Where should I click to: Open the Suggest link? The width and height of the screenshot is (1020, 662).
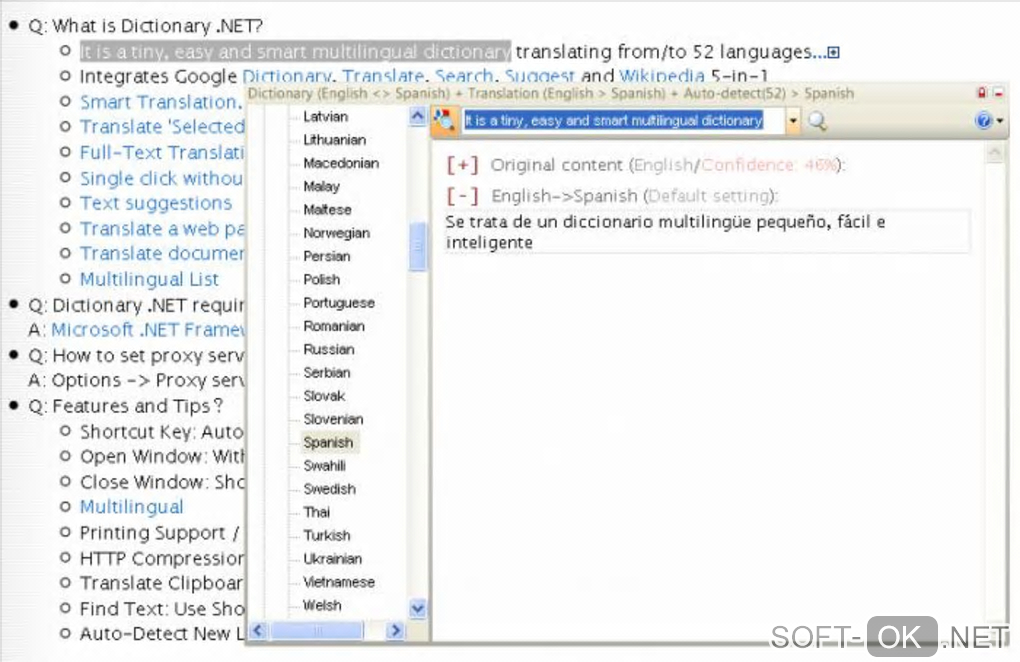pyautogui.click(x=539, y=77)
